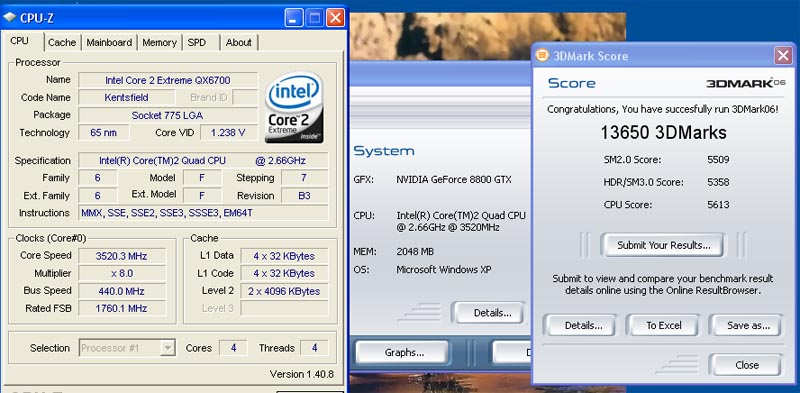Viewport: 800px width, 393px height.
Task: Click the Multiplier value x 8.0
Action: click(x=122, y=274)
